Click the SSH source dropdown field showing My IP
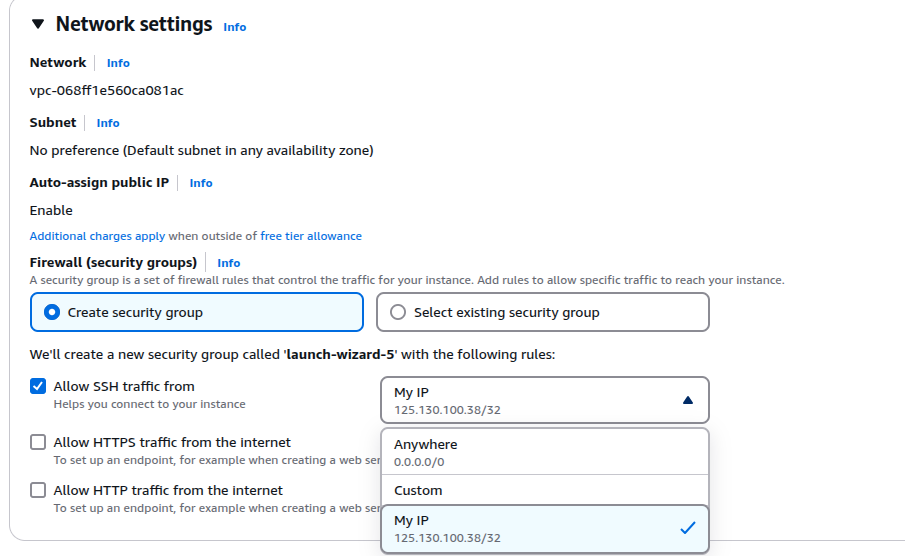 pyautogui.click(x=545, y=400)
